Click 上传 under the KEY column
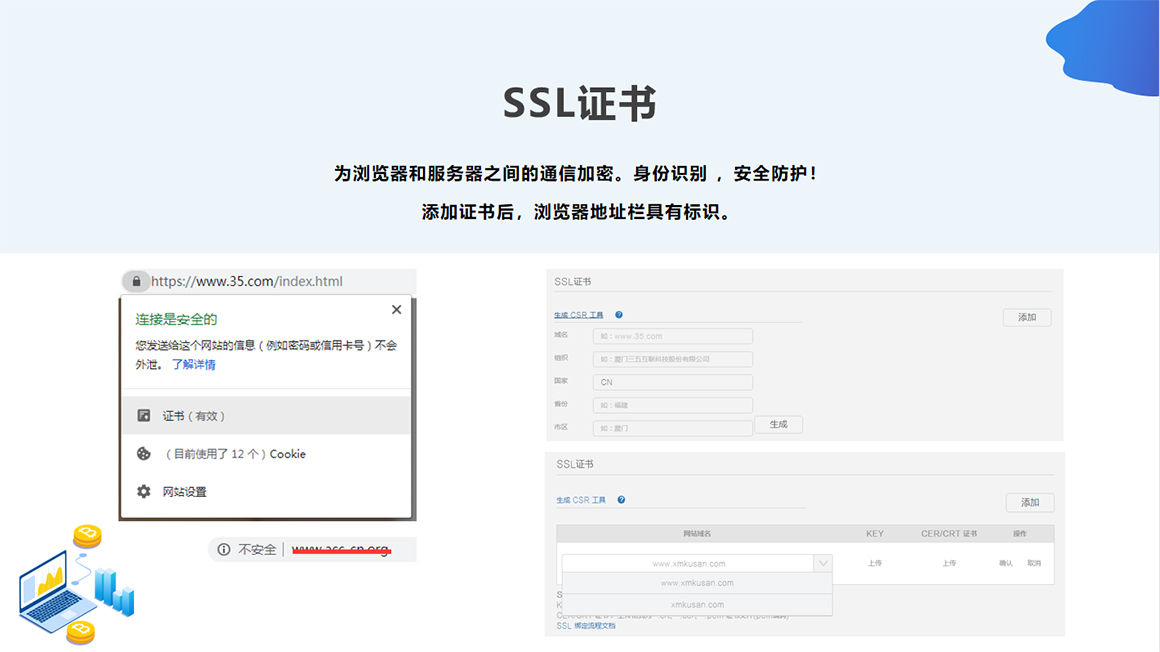 point(874,564)
